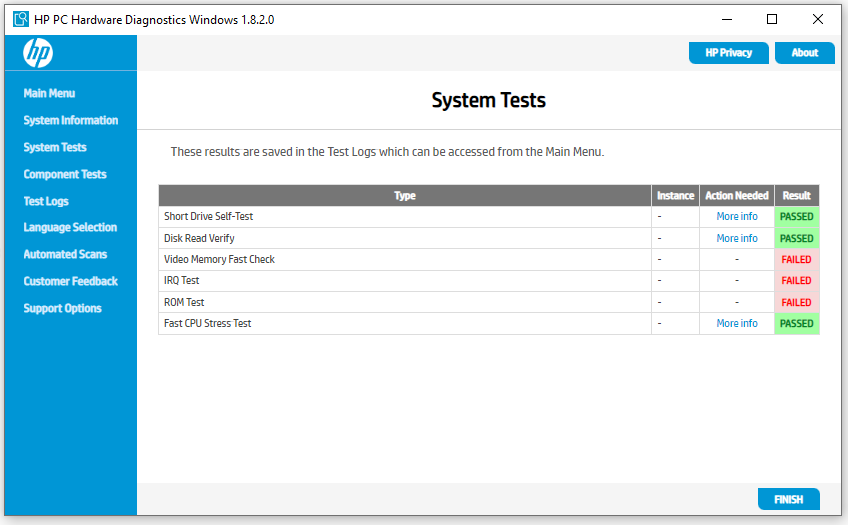
Task: Open More info for Fast CPU Stress Test
Action: [x=736, y=323]
